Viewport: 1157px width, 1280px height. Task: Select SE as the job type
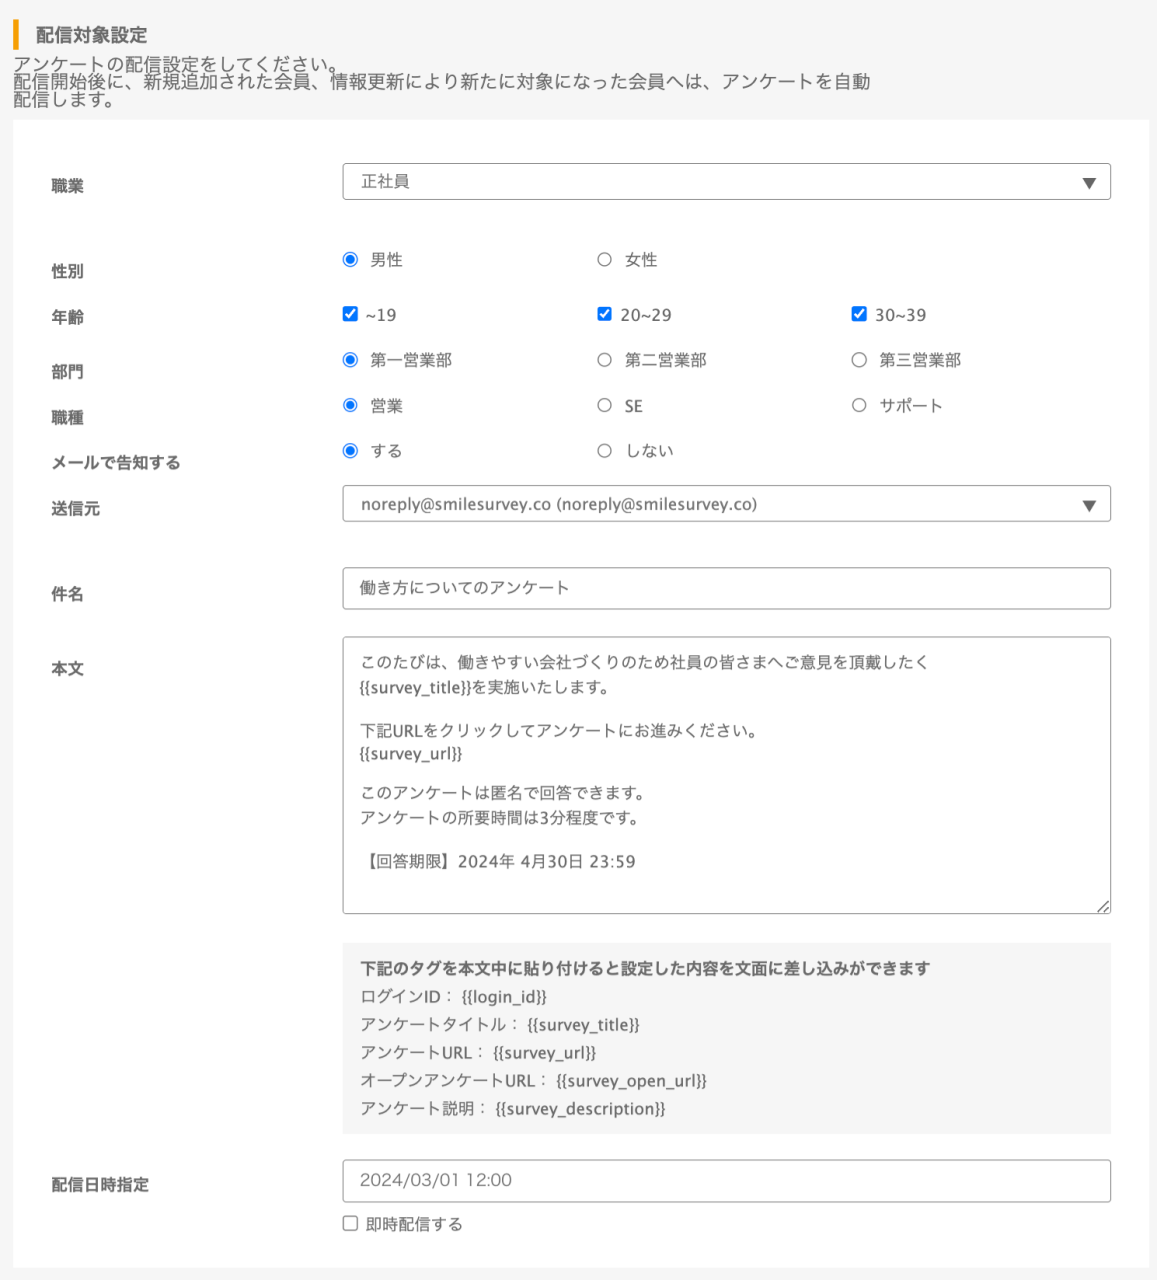coord(604,405)
